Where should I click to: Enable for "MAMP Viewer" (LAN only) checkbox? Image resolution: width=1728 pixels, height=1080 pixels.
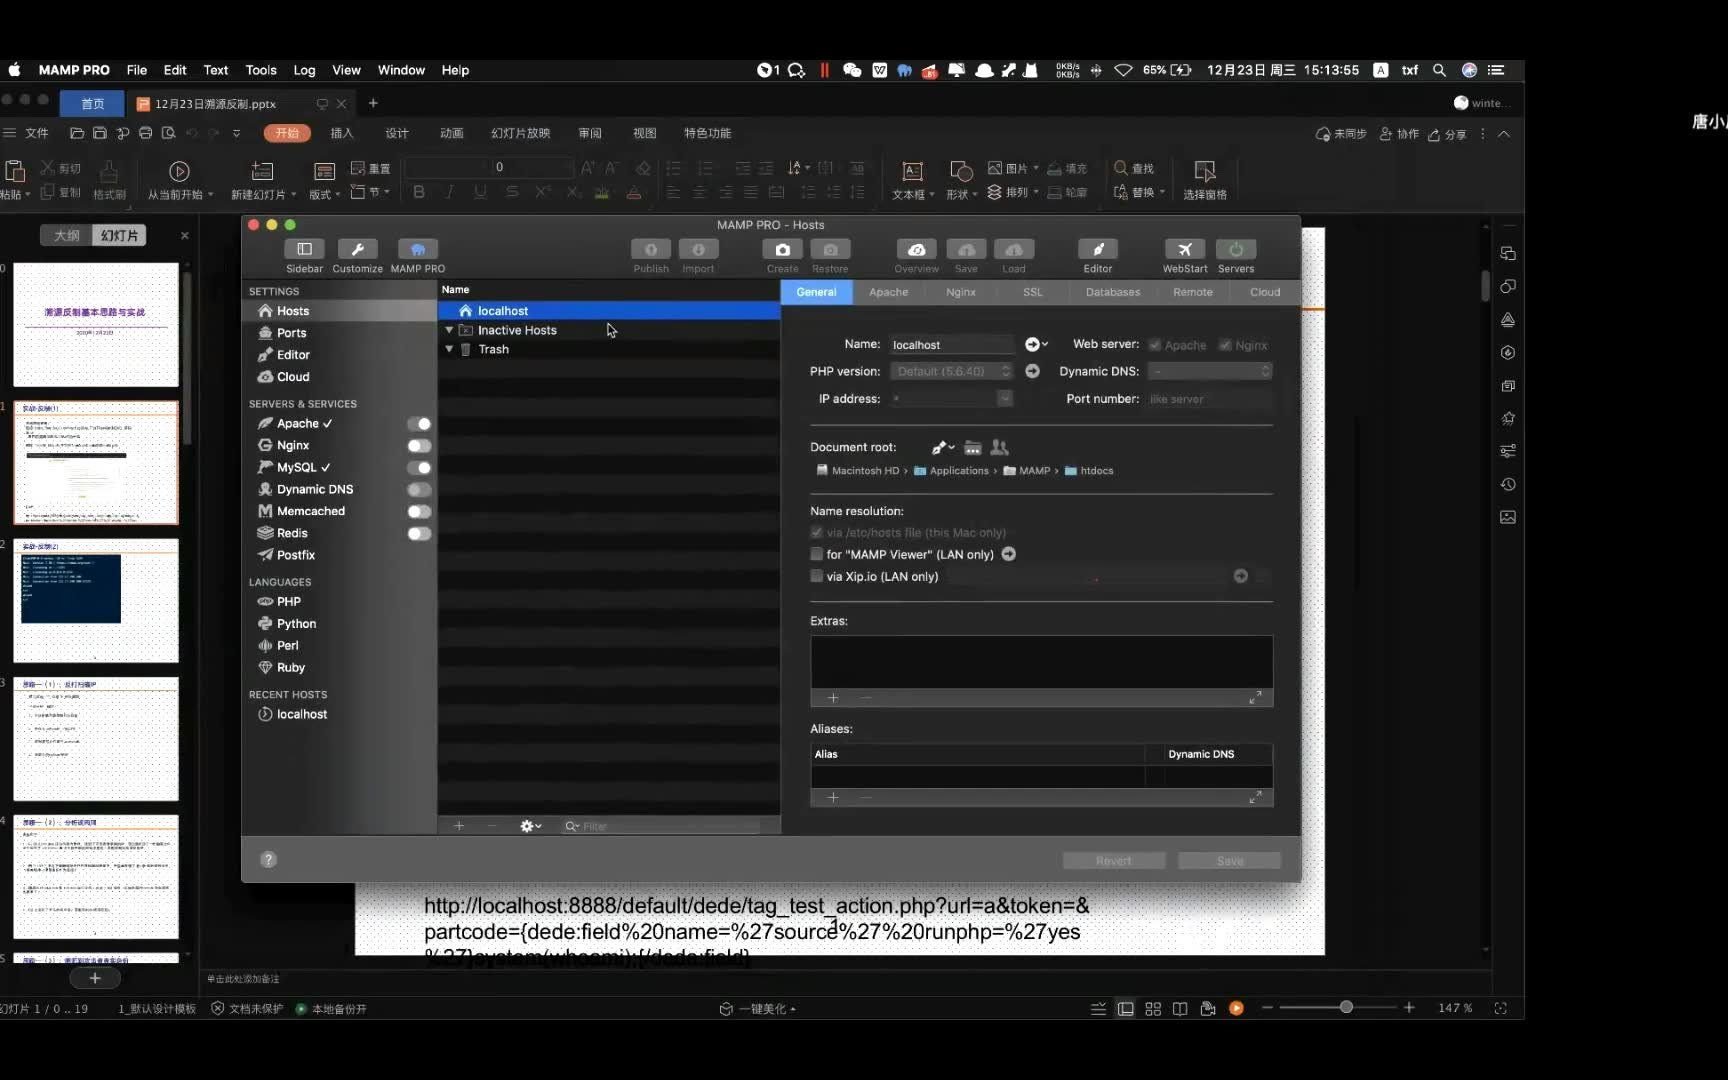816,554
